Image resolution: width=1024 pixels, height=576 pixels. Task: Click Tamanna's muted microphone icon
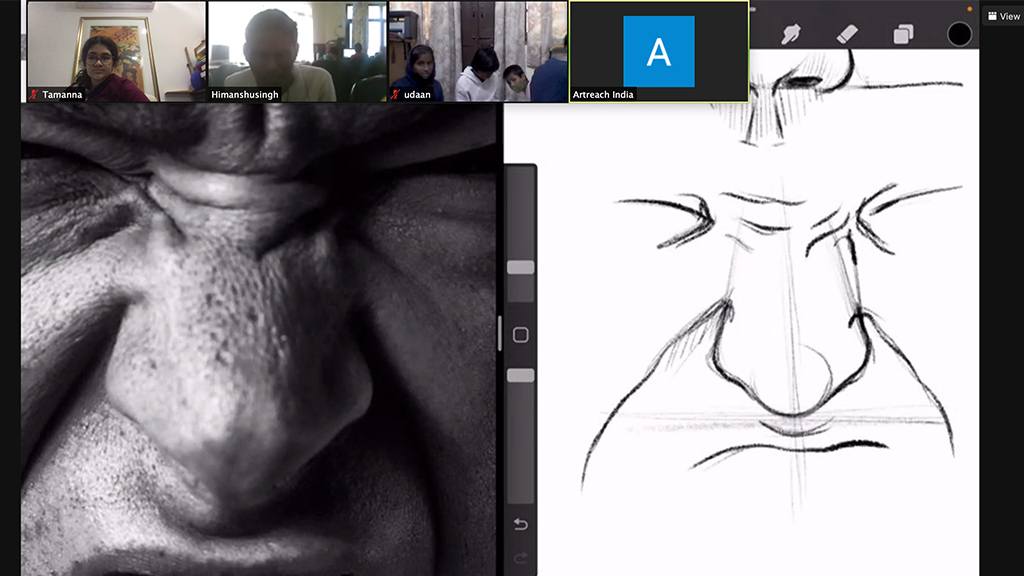pos(34,95)
